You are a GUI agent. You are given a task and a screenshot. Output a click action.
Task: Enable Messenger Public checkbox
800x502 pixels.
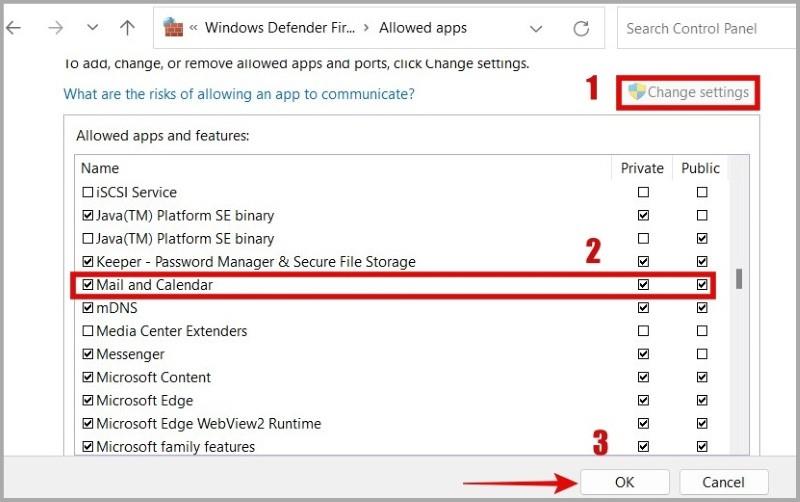click(x=702, y=354)
